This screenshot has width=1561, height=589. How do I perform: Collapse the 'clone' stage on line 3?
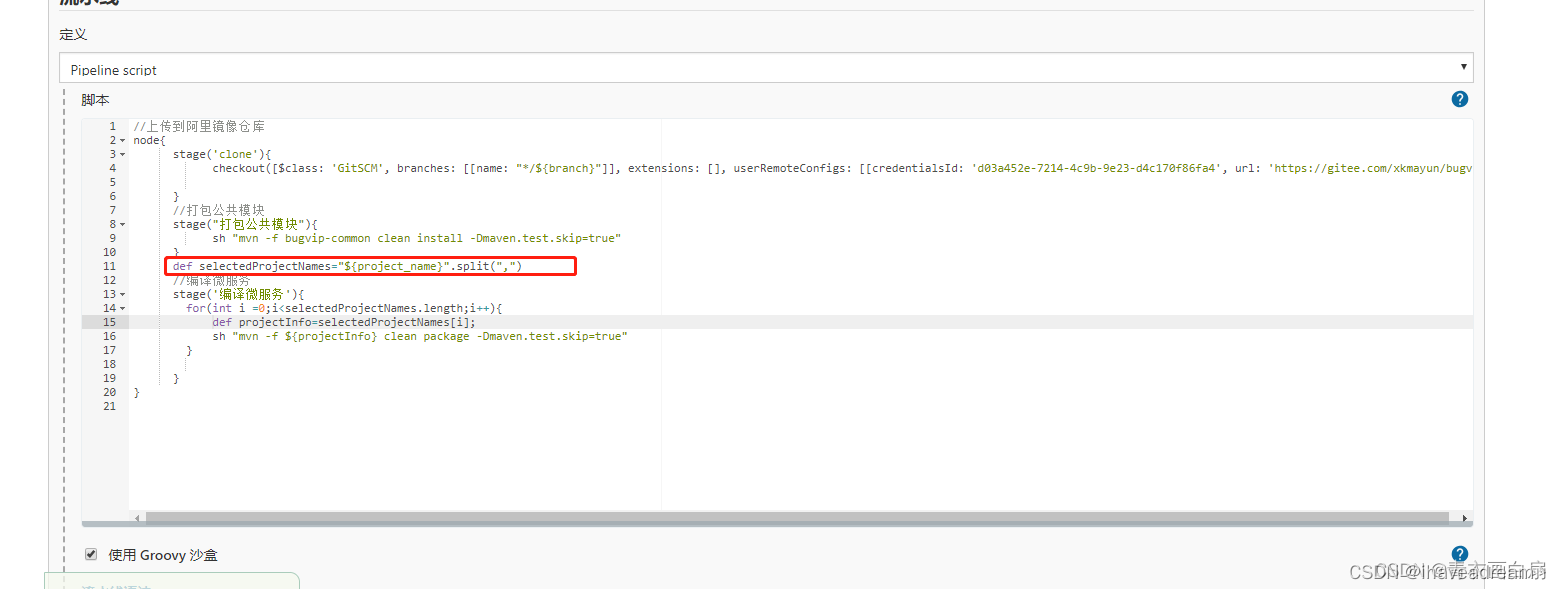tap(120, 154)
